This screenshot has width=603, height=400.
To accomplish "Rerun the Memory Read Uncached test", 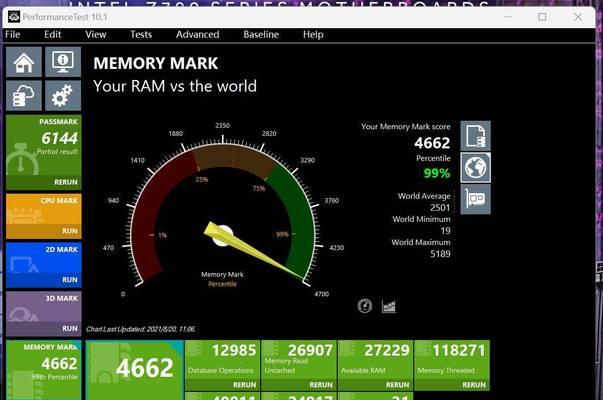I will pyautogui.click(x=321, y=385).
